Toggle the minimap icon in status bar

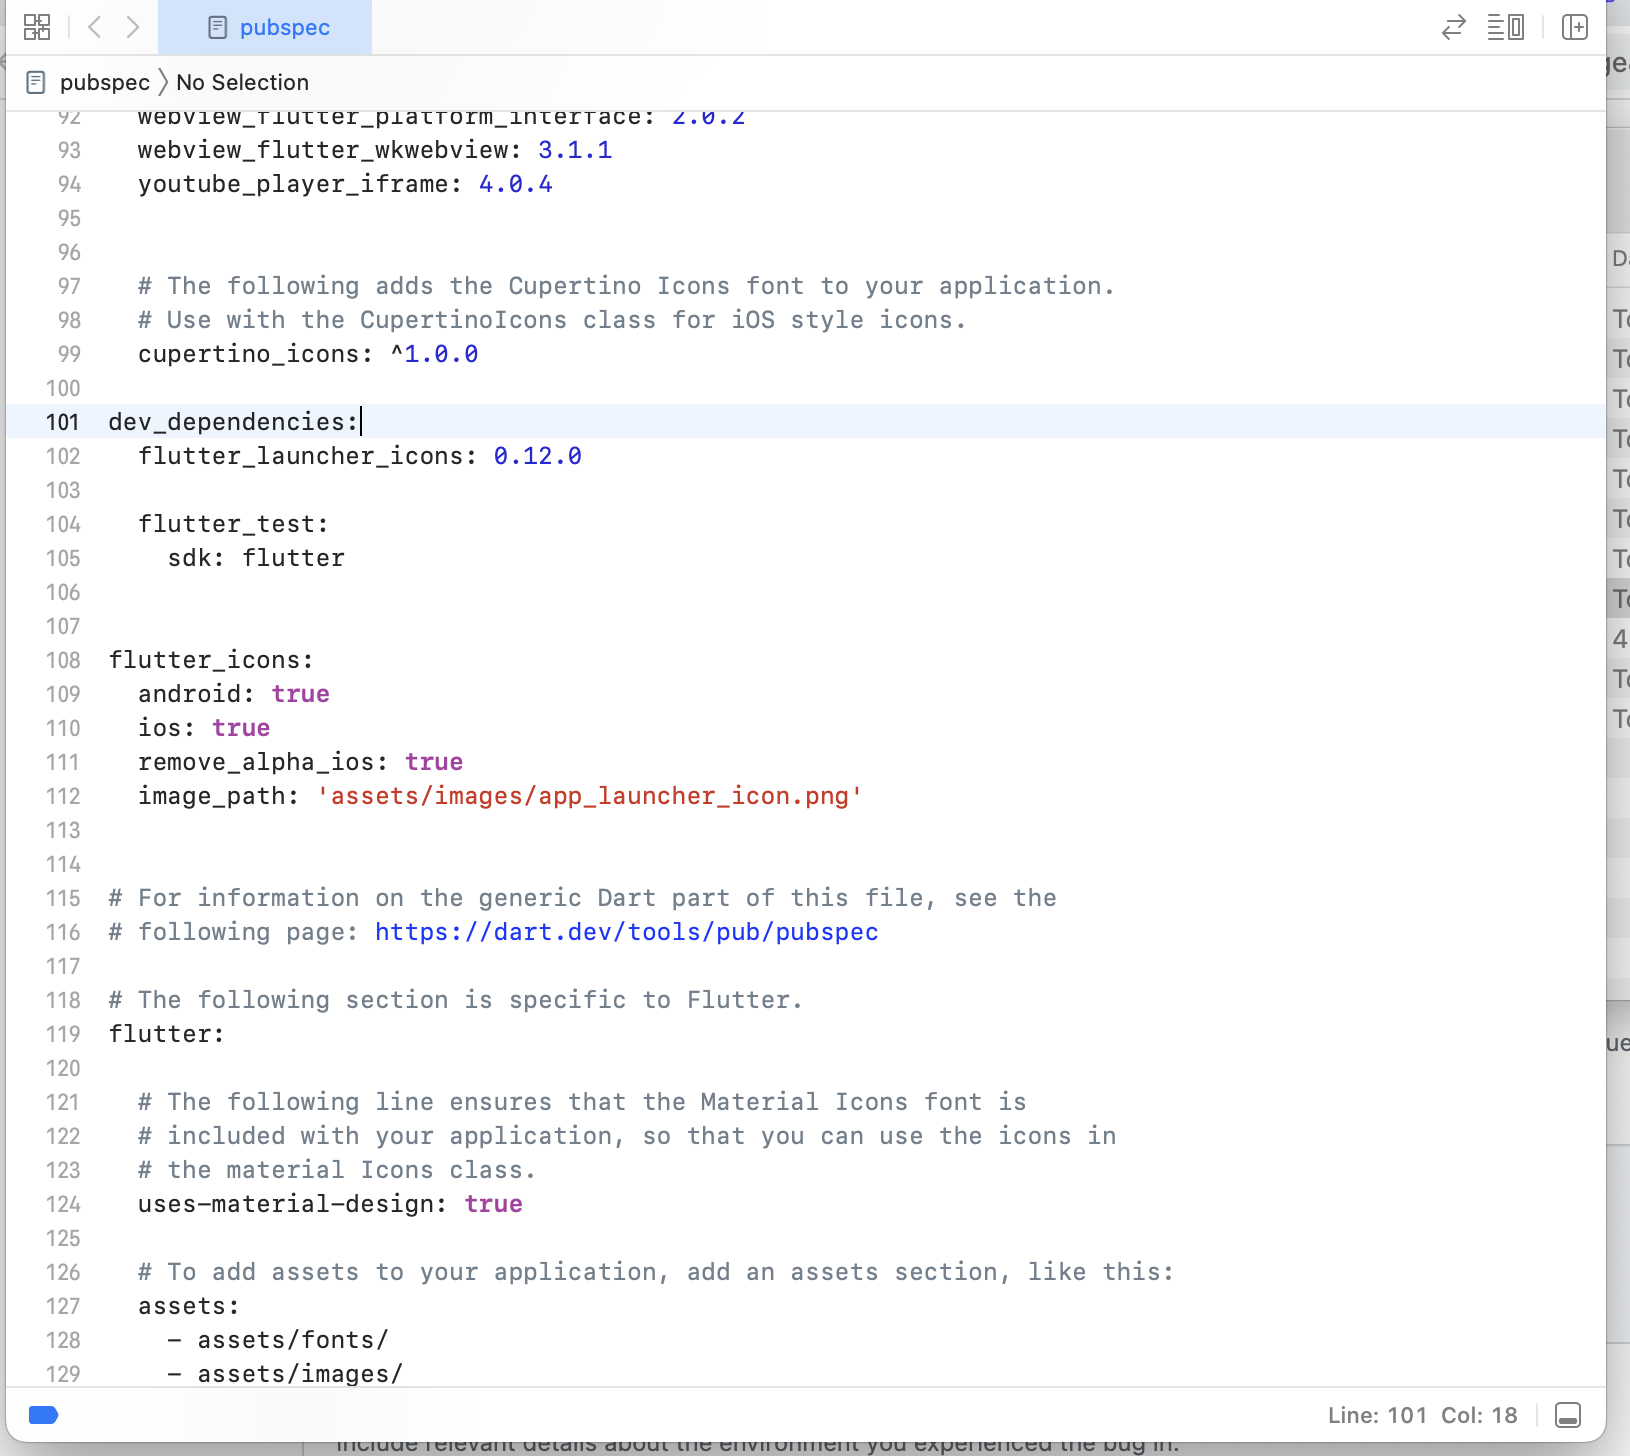(x=1567, y=1415)
